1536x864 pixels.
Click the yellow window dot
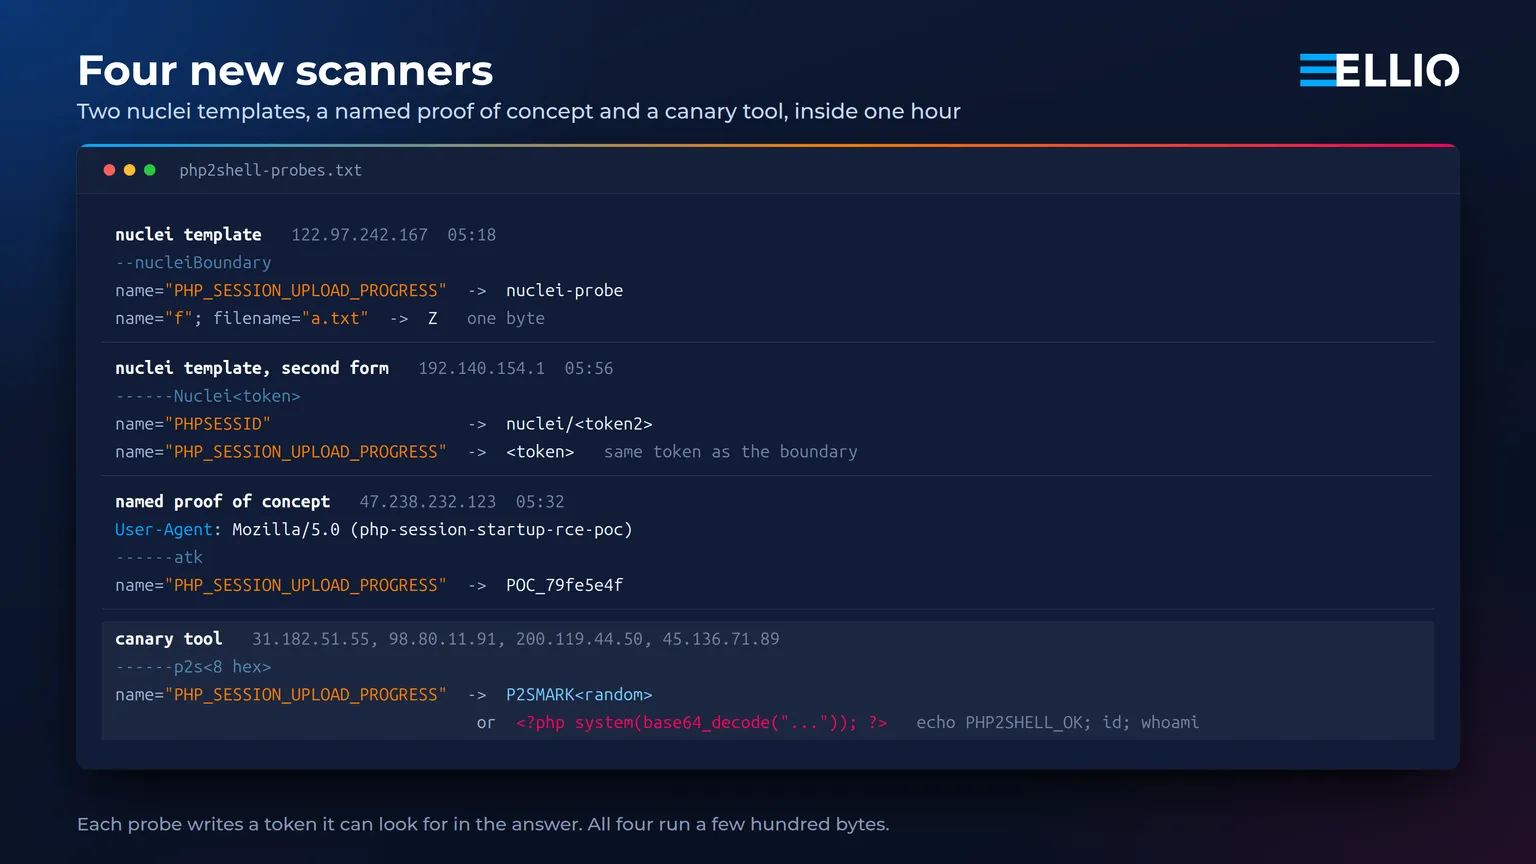(129, 170)
